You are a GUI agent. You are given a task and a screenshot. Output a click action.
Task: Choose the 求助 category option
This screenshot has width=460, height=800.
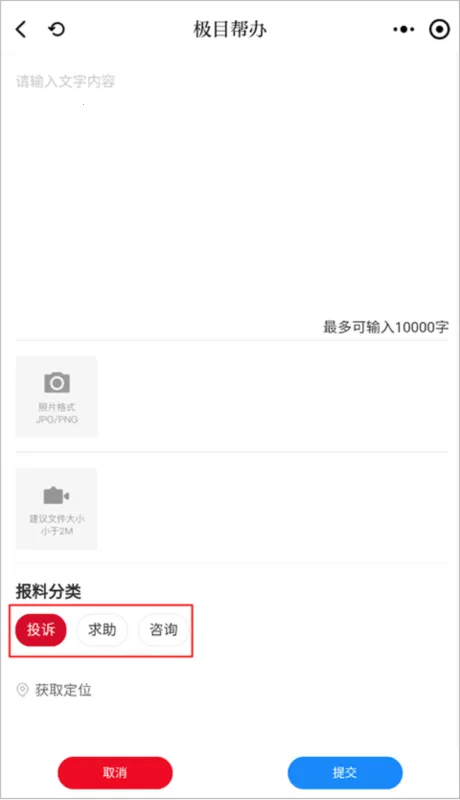(102, 630)
